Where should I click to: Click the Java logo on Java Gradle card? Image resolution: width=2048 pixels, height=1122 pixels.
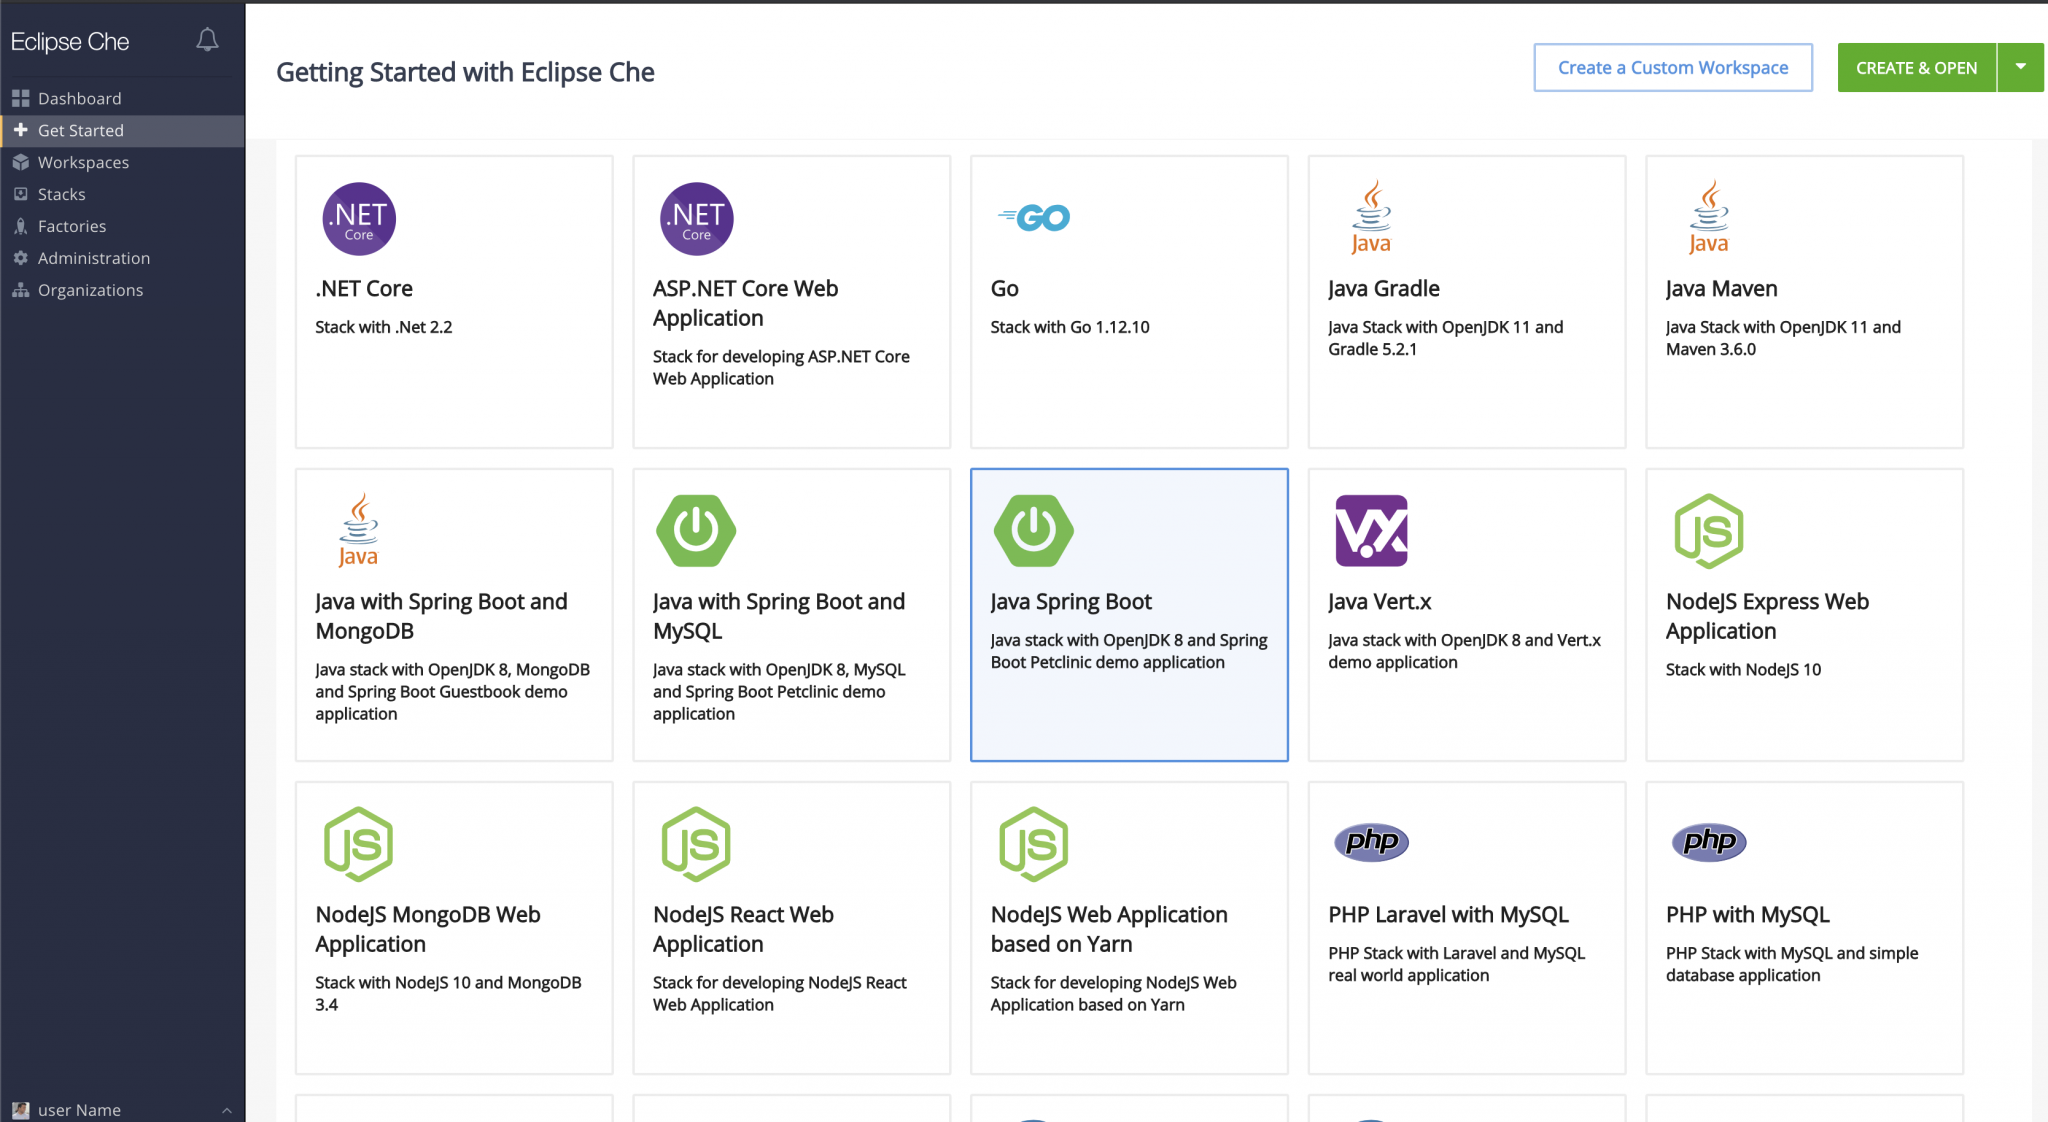pyautogui.click(x=1371, y=216)
